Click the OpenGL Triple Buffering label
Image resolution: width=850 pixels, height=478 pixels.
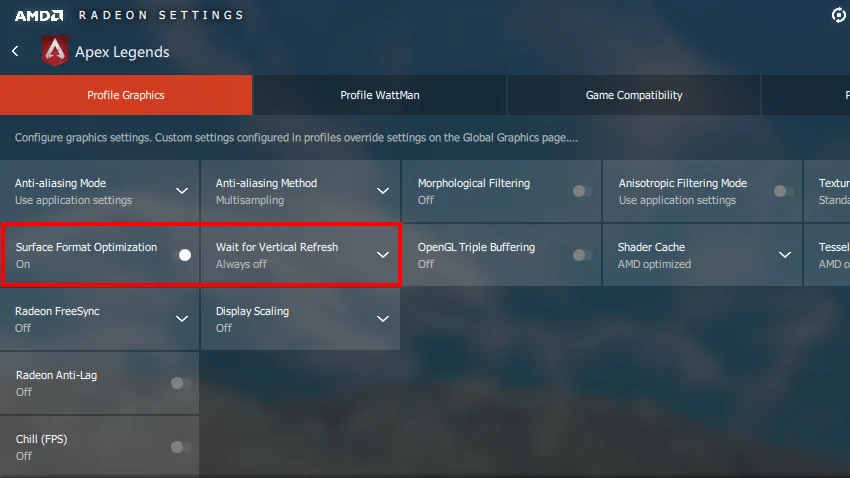pos(476,247)
